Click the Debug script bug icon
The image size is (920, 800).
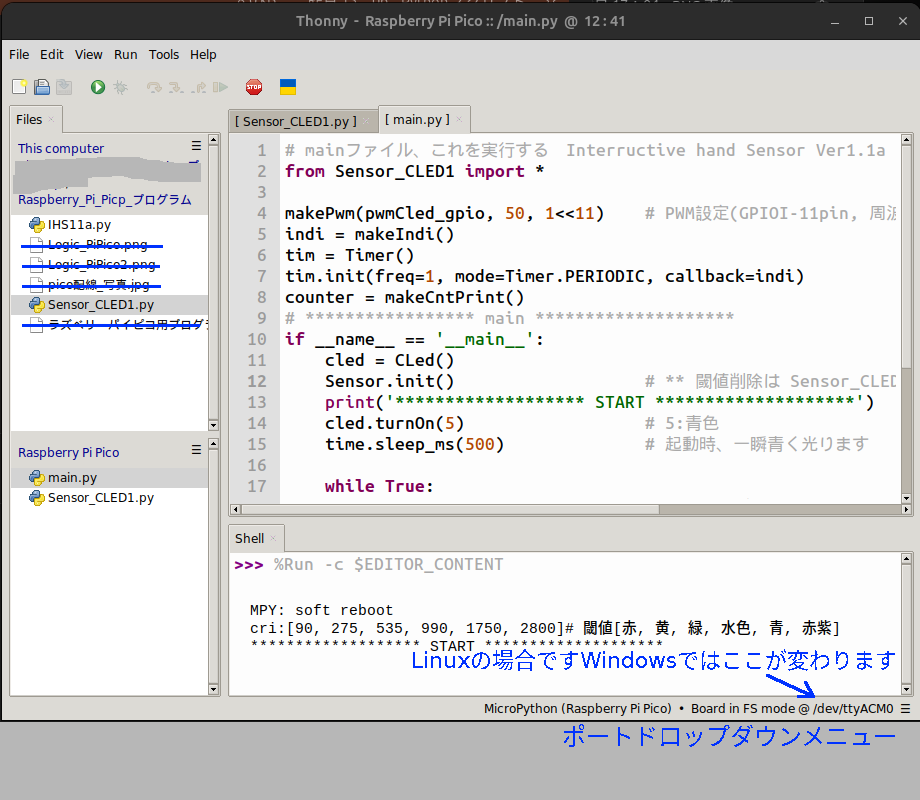(x=120, y=87)
